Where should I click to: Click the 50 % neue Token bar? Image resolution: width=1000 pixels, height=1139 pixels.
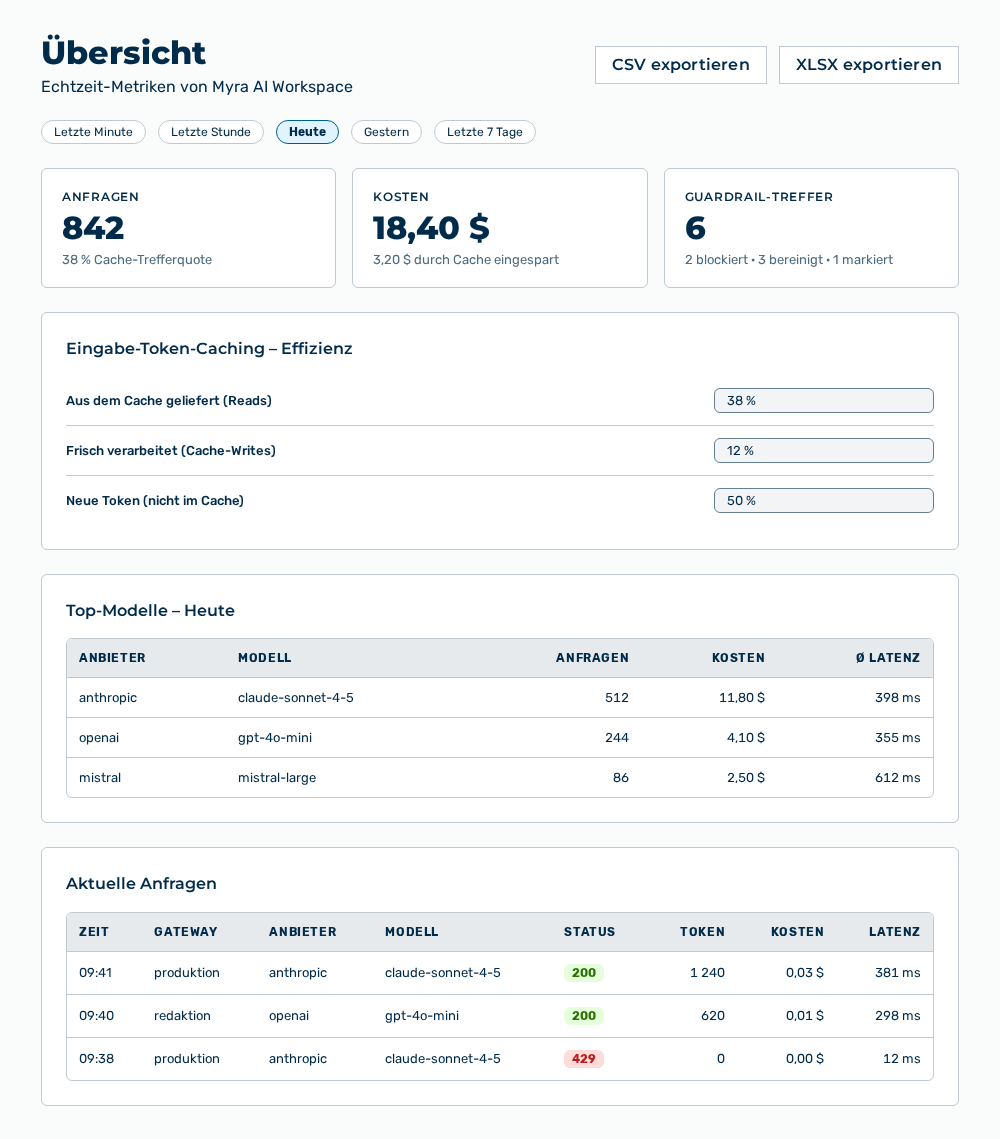(824, 500)
